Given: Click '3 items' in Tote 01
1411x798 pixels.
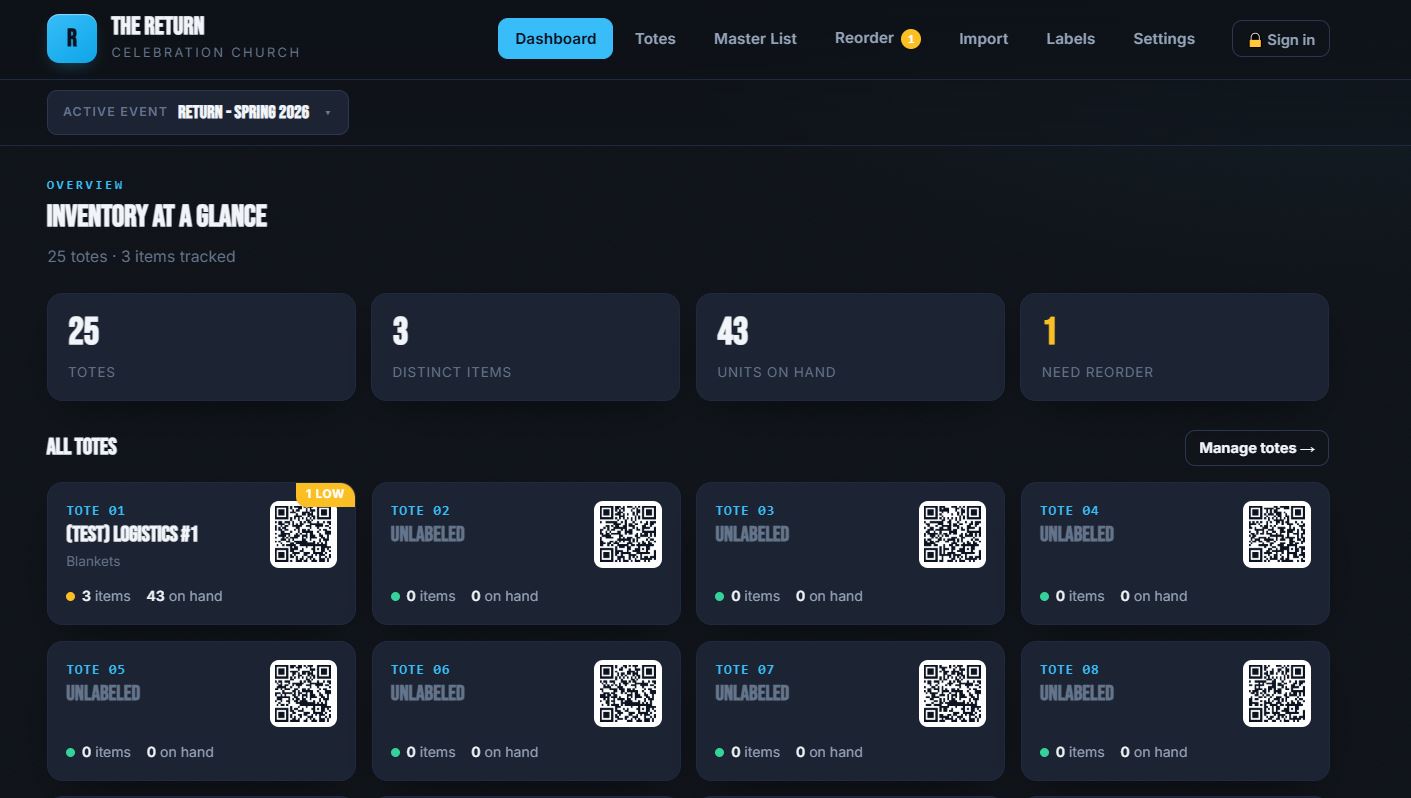Looking at the screenshot, I should 106,596.
